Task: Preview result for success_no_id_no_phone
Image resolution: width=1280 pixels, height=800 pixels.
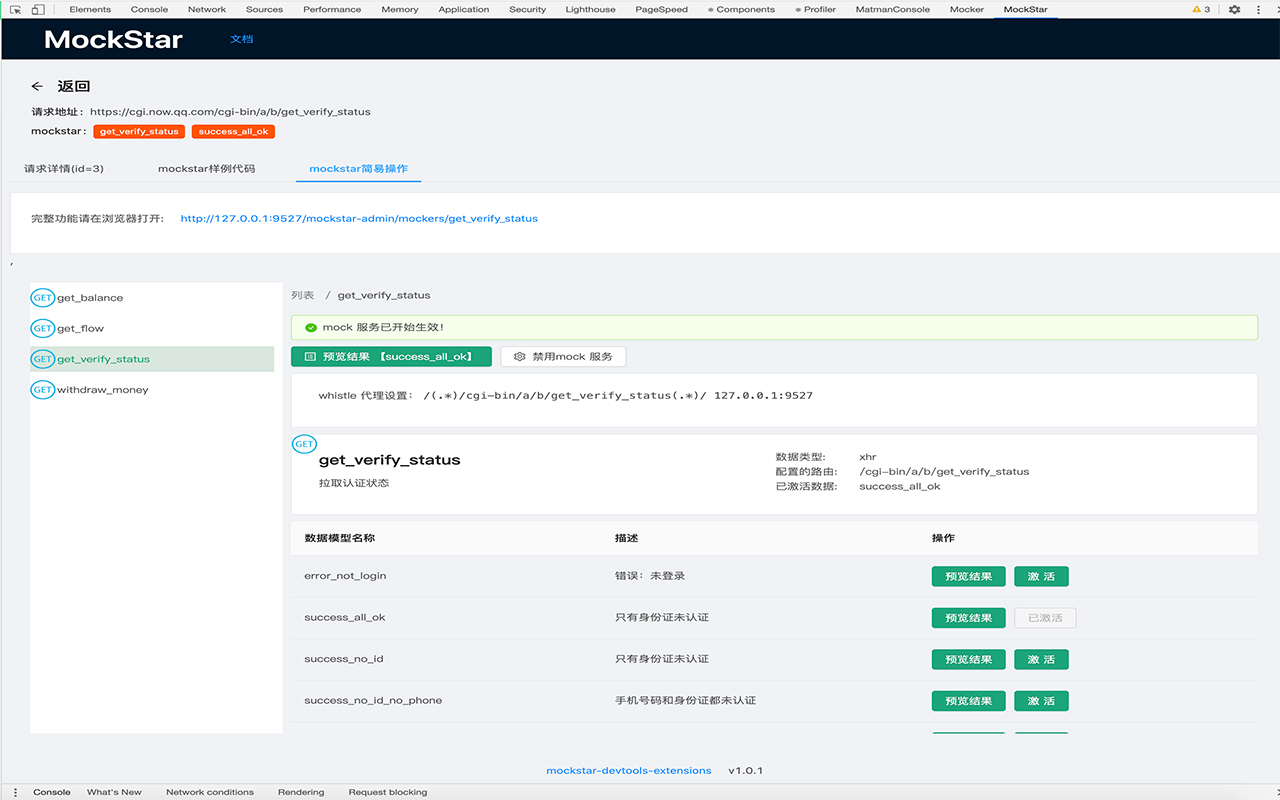Action: pos(968,701)
